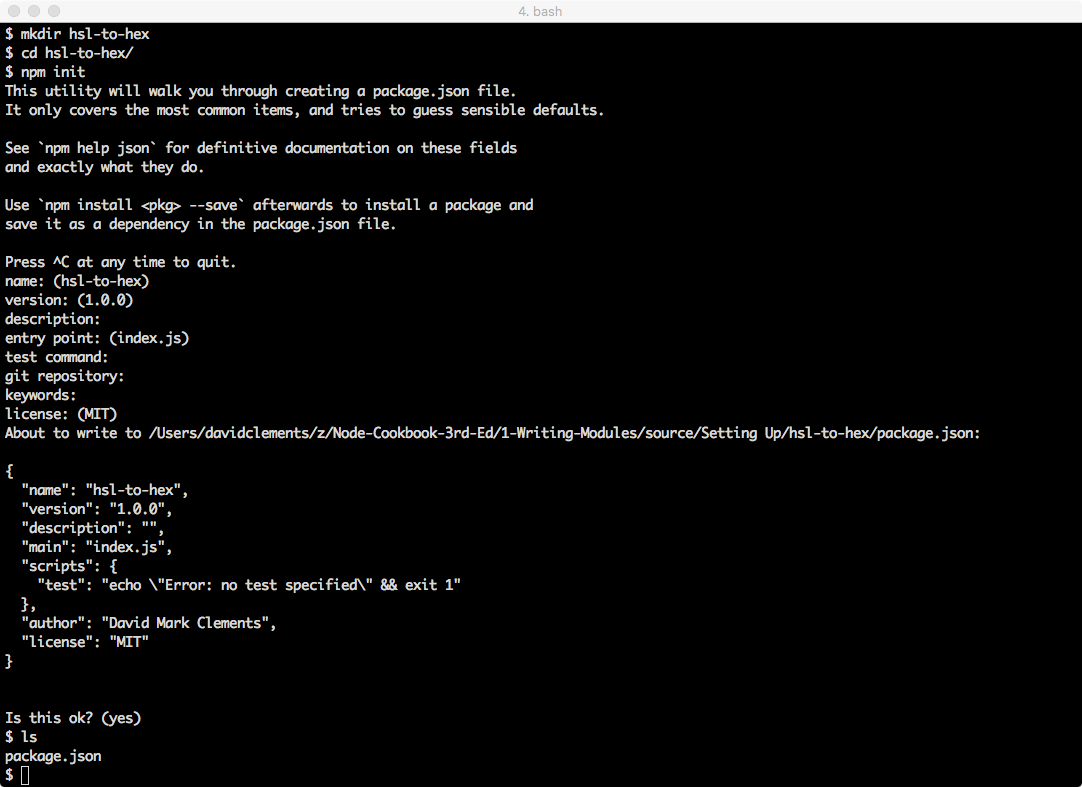The width and height of the screenshot is (1082, 787).
Task: Click the 'Press ^C at any time' line
Action: tap(120, 262)
